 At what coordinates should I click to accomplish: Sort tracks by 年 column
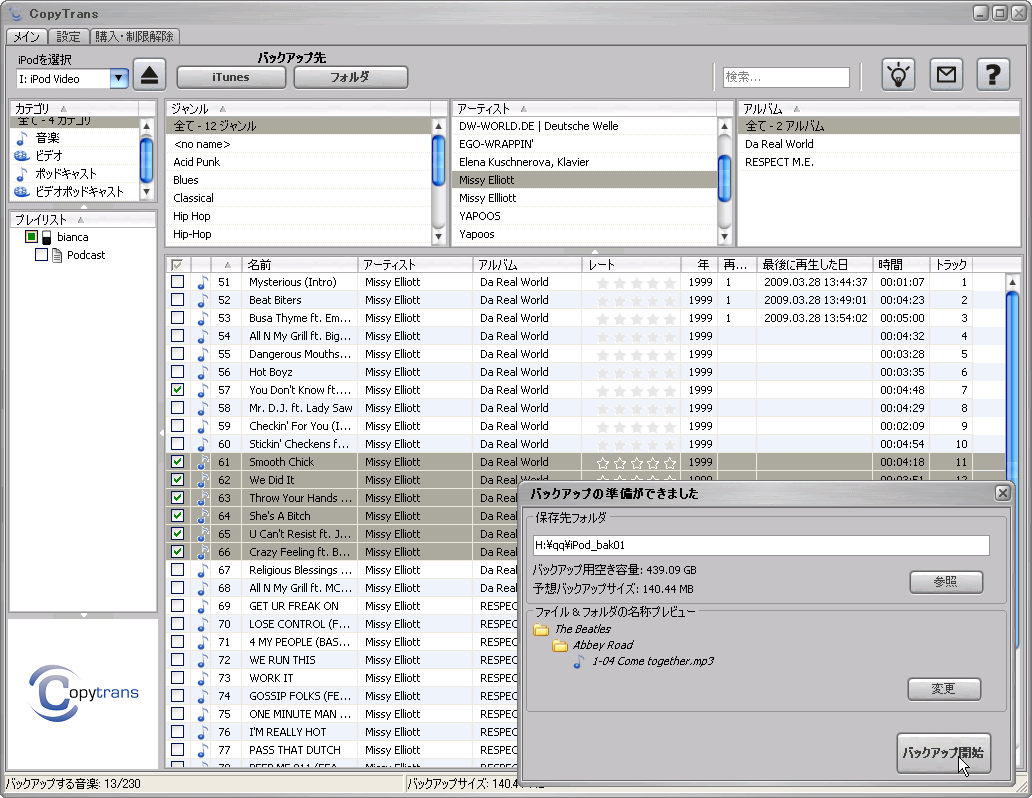tap(700, 265)
